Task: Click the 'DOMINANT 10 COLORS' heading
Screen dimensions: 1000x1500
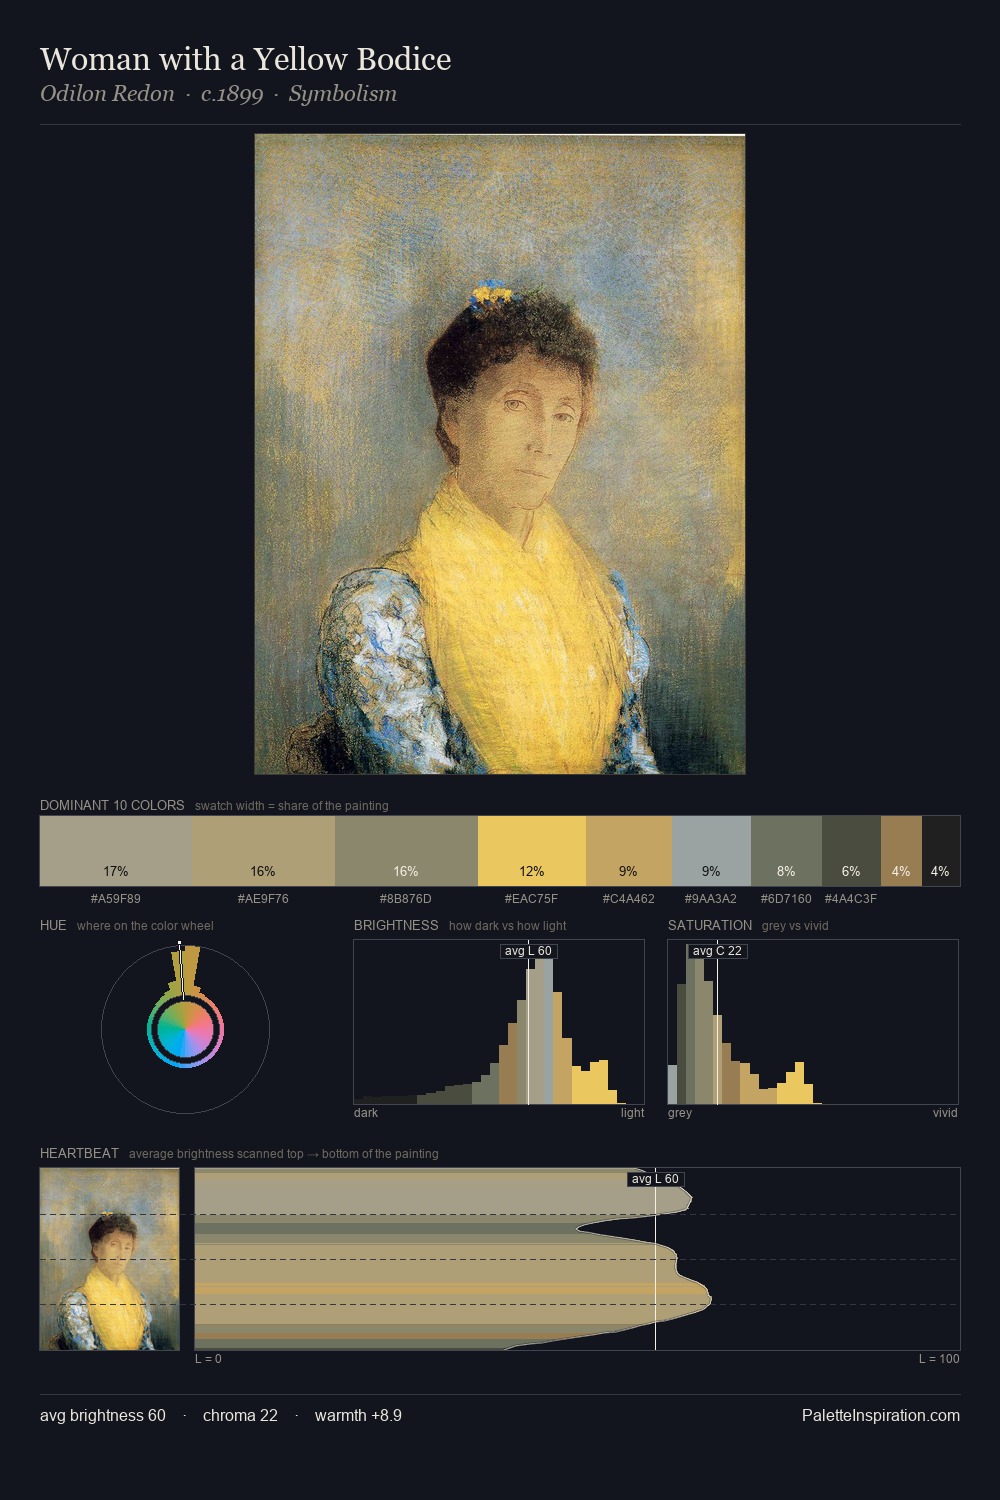Action: 112,805
